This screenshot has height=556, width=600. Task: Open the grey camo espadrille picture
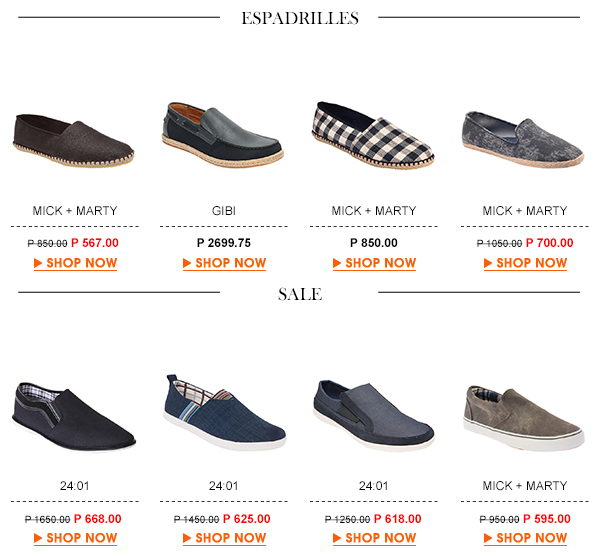tap(523, 139)
